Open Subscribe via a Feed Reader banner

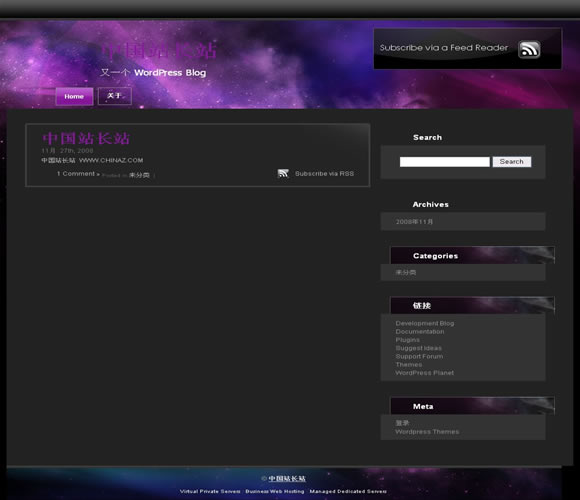click(x=468, y=48)
